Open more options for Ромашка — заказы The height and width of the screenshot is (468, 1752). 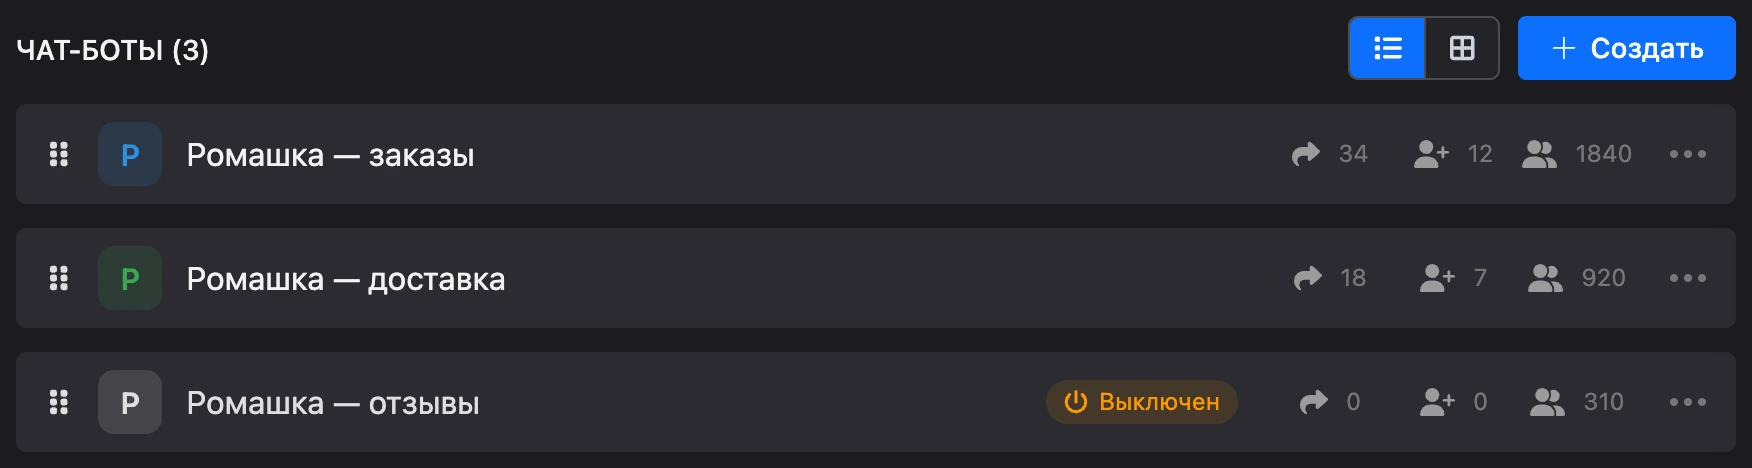pyautogui.click(x=1688, y=154)
